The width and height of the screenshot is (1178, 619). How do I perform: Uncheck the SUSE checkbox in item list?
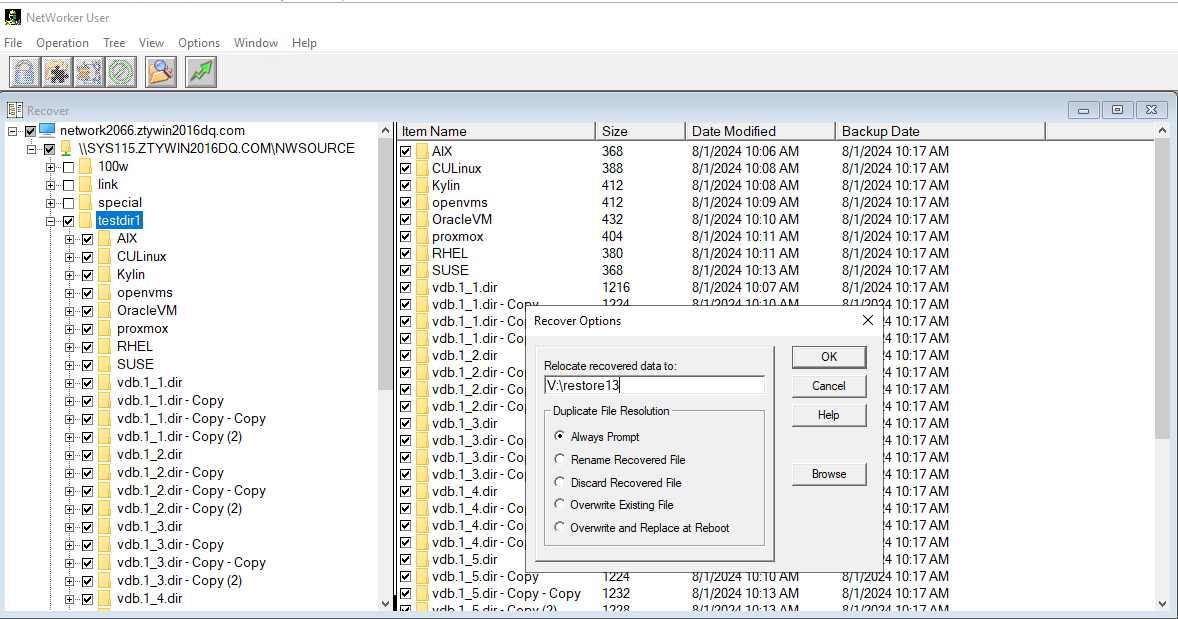click(x=406, y=270)
